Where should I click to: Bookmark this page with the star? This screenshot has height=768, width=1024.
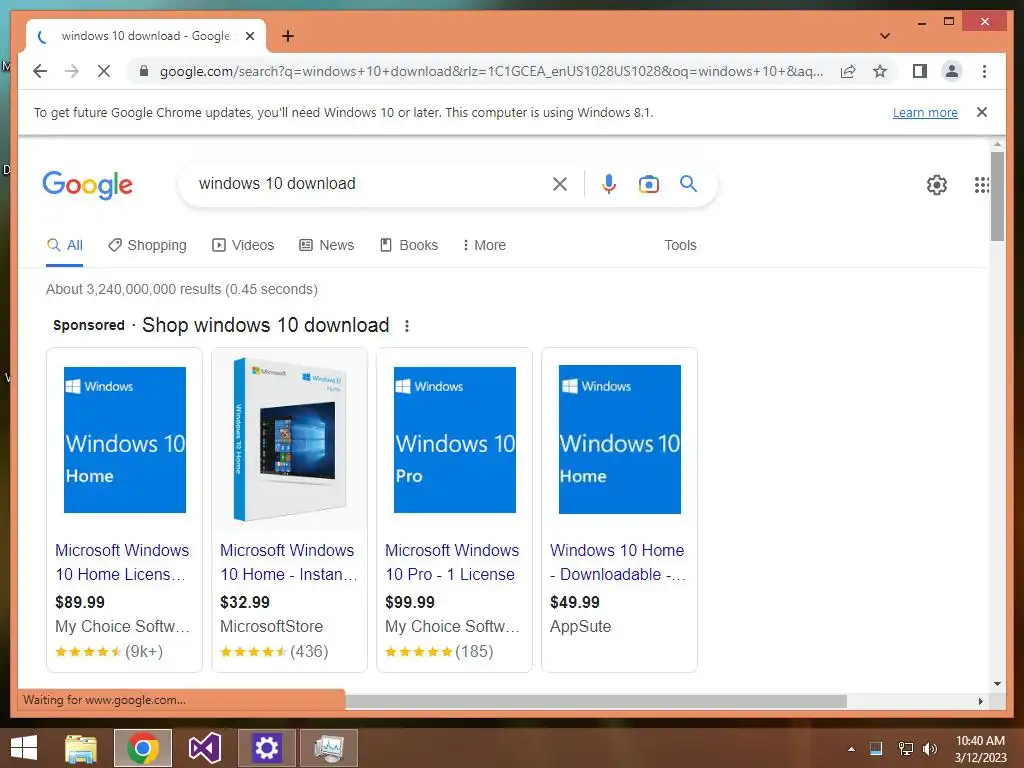tap(880, 71)
